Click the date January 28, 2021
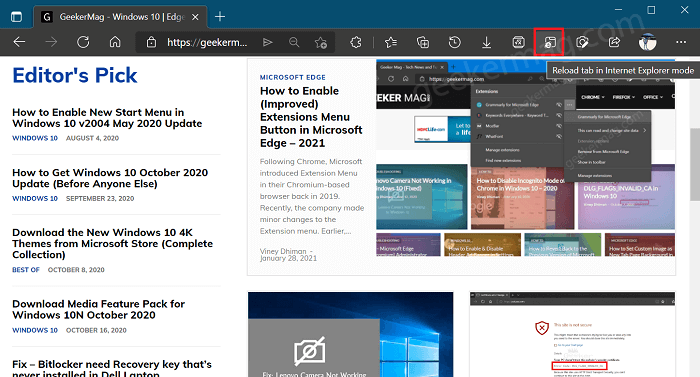The image size is (700, 377). [x=288, y=258]
